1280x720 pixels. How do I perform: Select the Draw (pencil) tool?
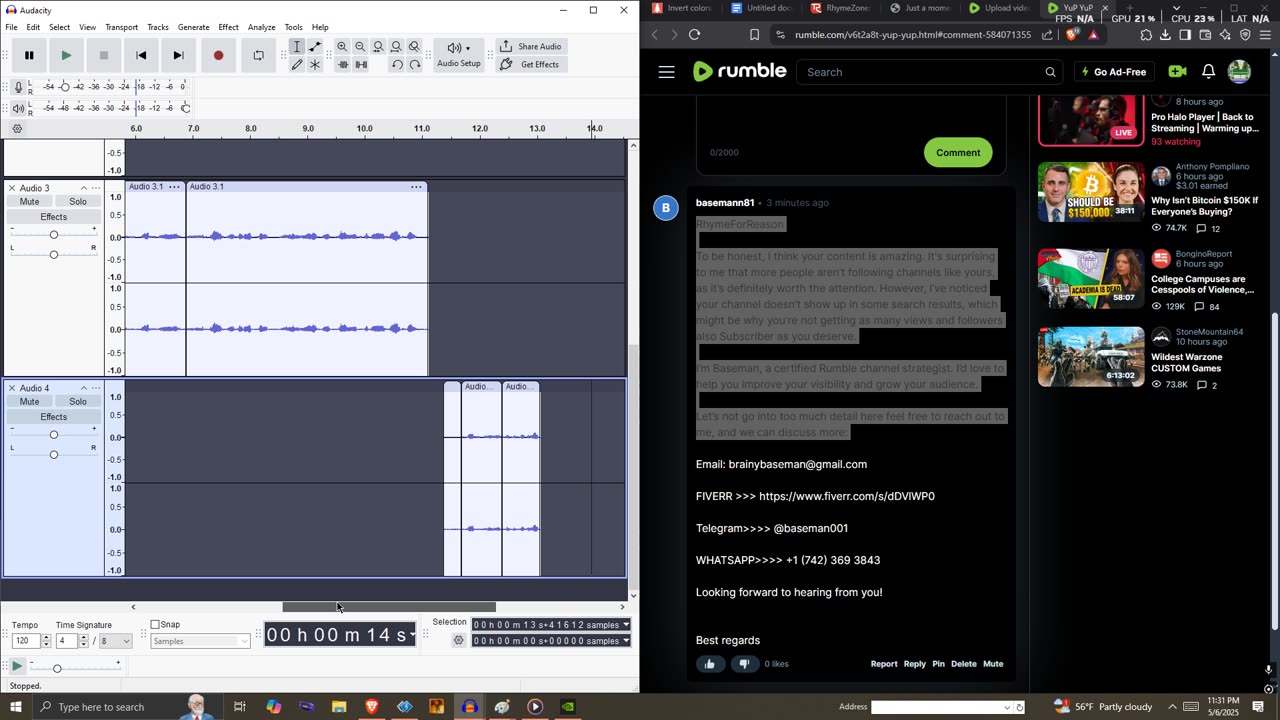(x=297, y=64)
